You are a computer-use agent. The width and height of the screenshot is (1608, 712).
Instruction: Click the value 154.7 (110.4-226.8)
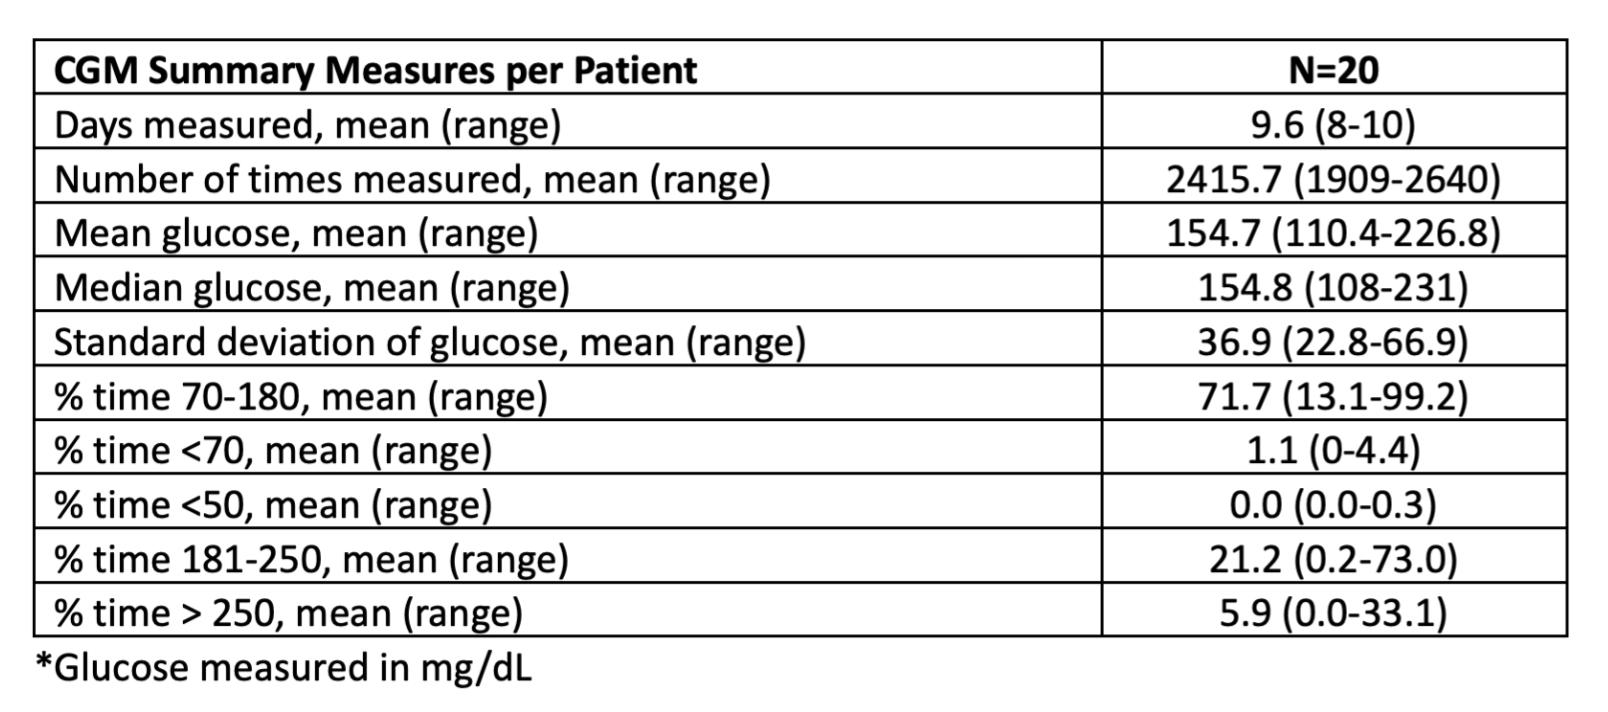click(x=1334, y=234)
